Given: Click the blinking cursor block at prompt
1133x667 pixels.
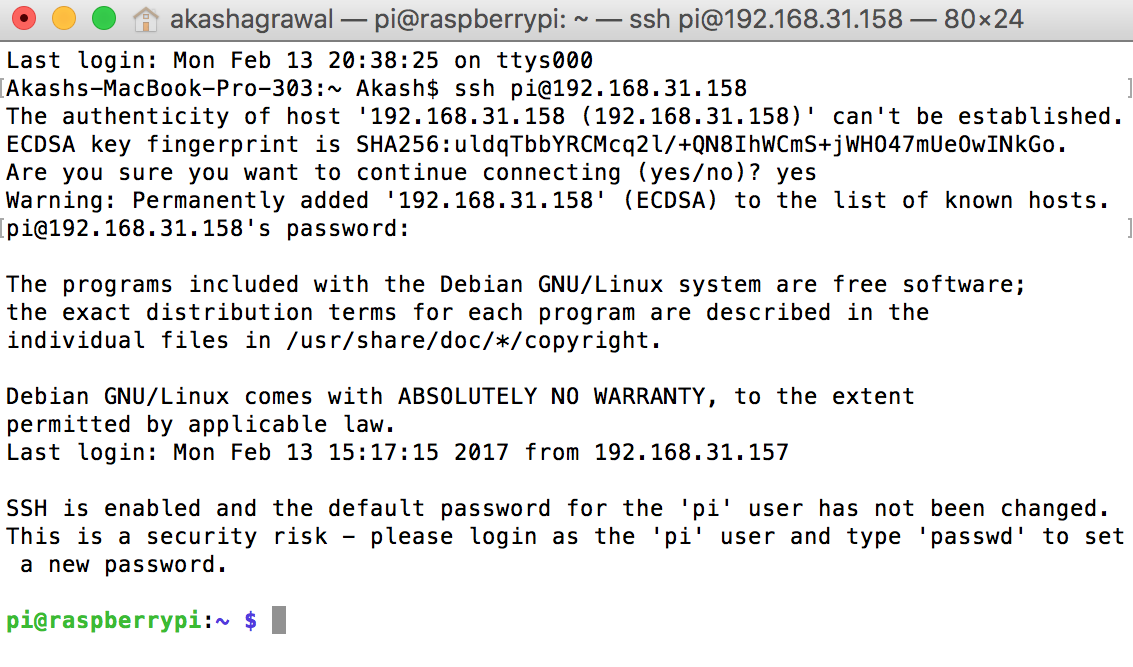Looking at the screenshot, I should [279, 621].
